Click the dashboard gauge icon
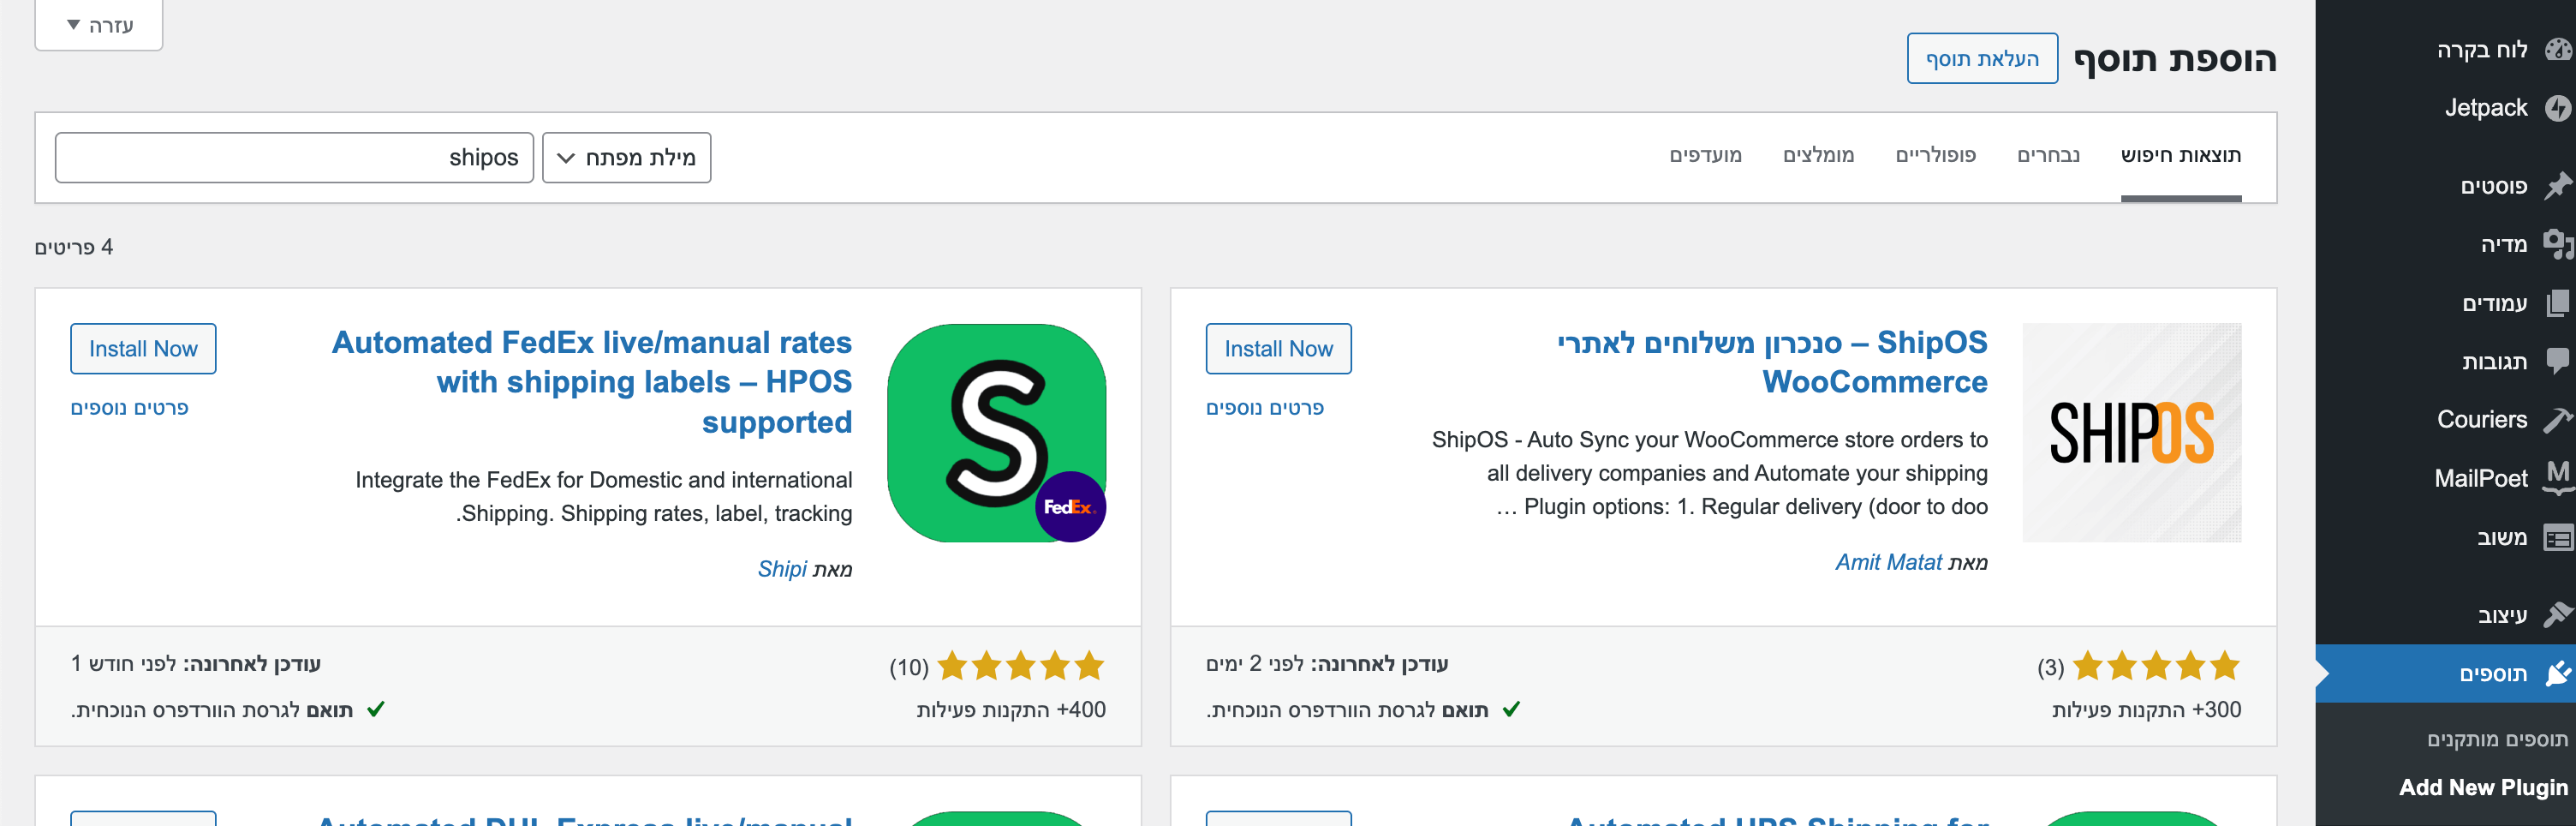 click(2557, 50)
